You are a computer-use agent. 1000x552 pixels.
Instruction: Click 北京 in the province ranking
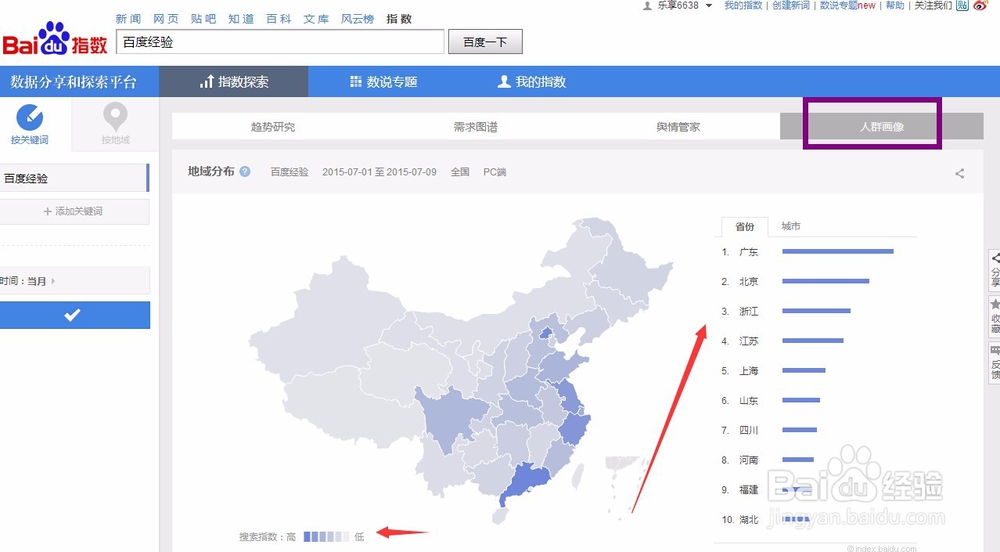(749, 281)
